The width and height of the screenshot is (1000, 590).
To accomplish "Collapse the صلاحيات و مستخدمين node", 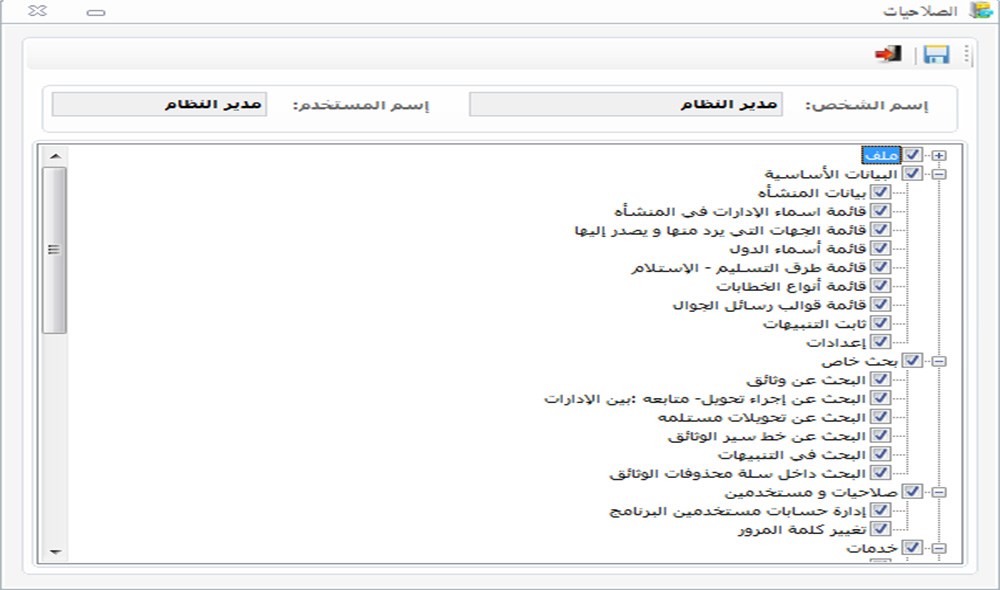I will click(938, 492).
